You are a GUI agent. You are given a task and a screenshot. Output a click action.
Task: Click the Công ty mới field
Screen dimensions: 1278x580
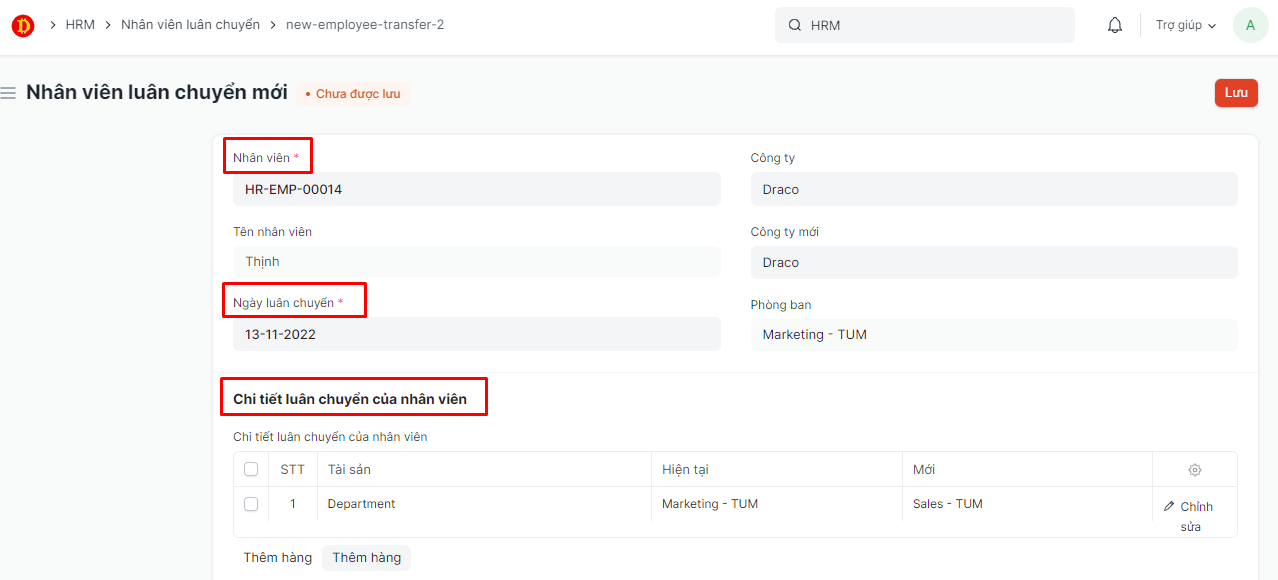click(994, 262)
